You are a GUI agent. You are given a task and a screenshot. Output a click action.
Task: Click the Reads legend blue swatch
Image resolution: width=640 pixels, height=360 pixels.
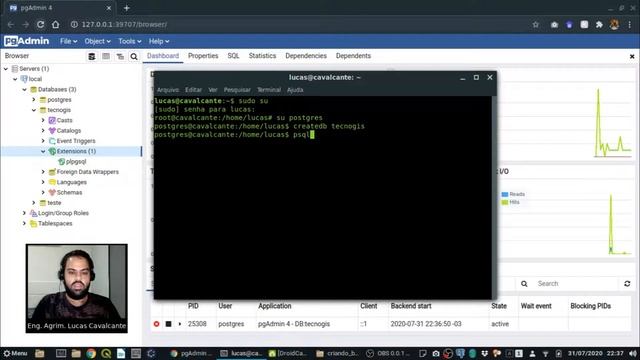click(505, 194)
